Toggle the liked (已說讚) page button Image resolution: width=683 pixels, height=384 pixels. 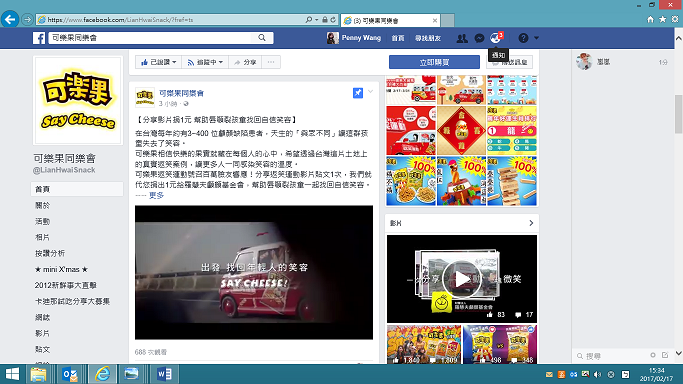[x=158, y=62]
